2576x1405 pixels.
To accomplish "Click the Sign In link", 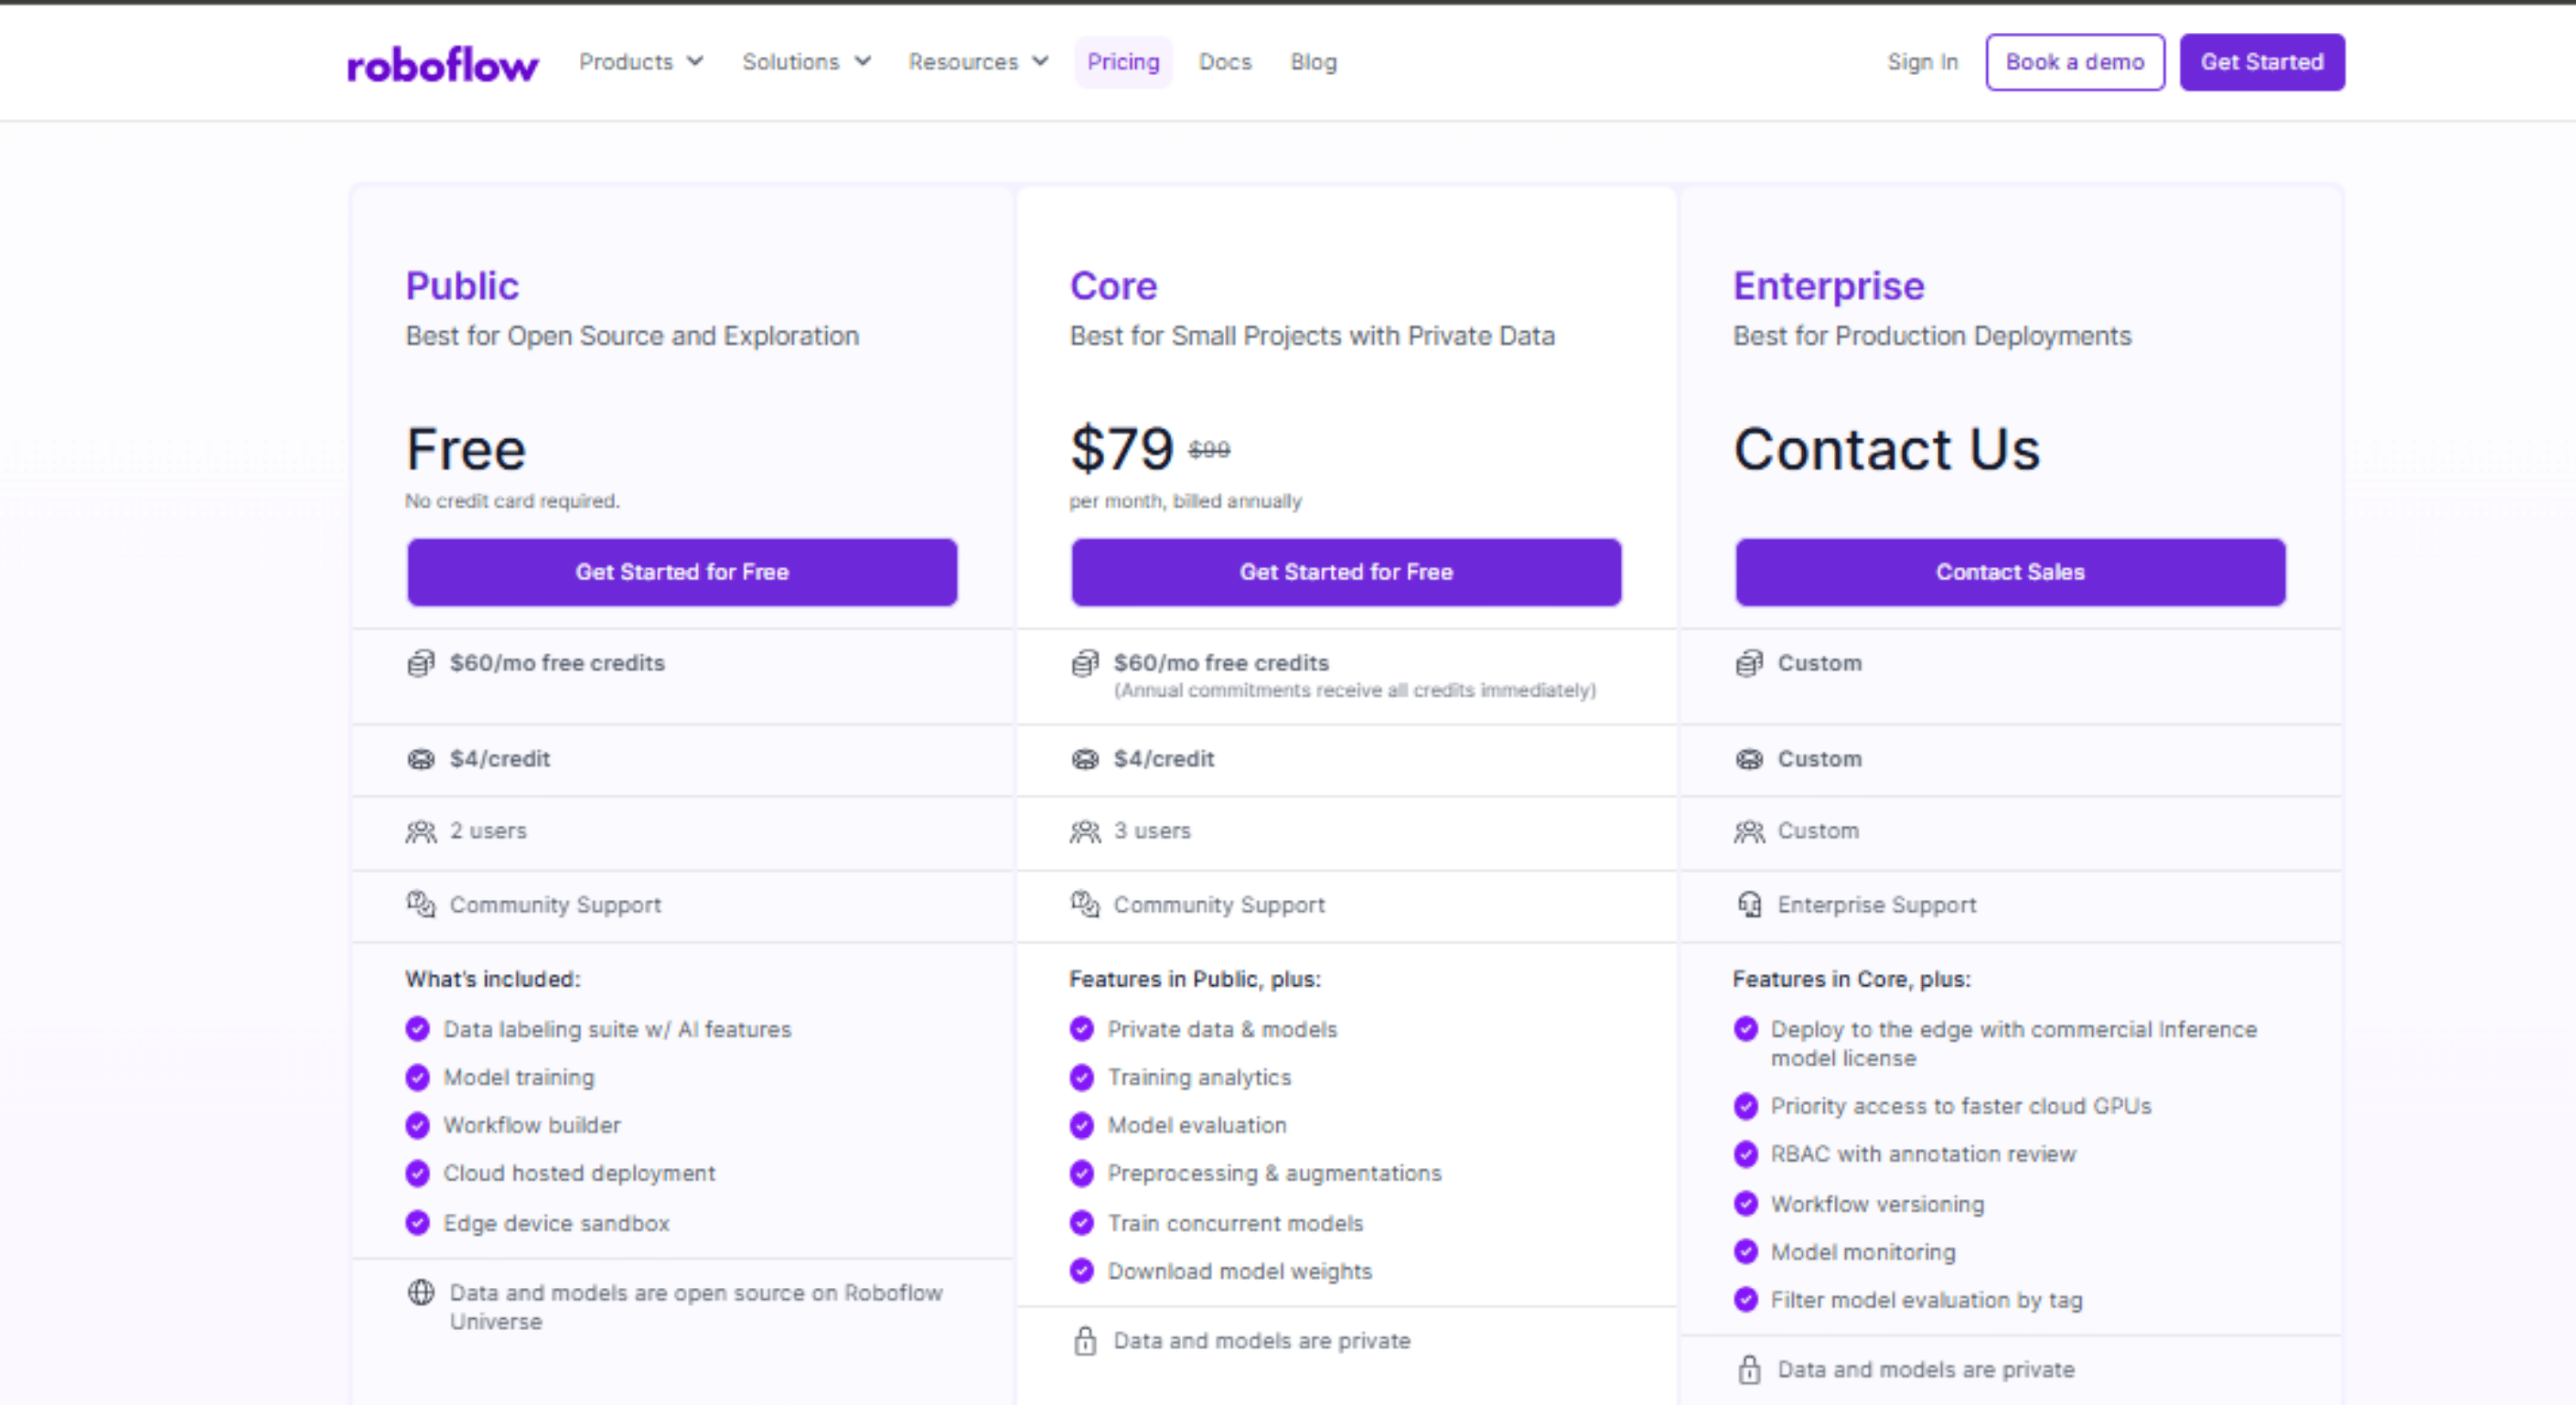I will [x=1922, y=62].
